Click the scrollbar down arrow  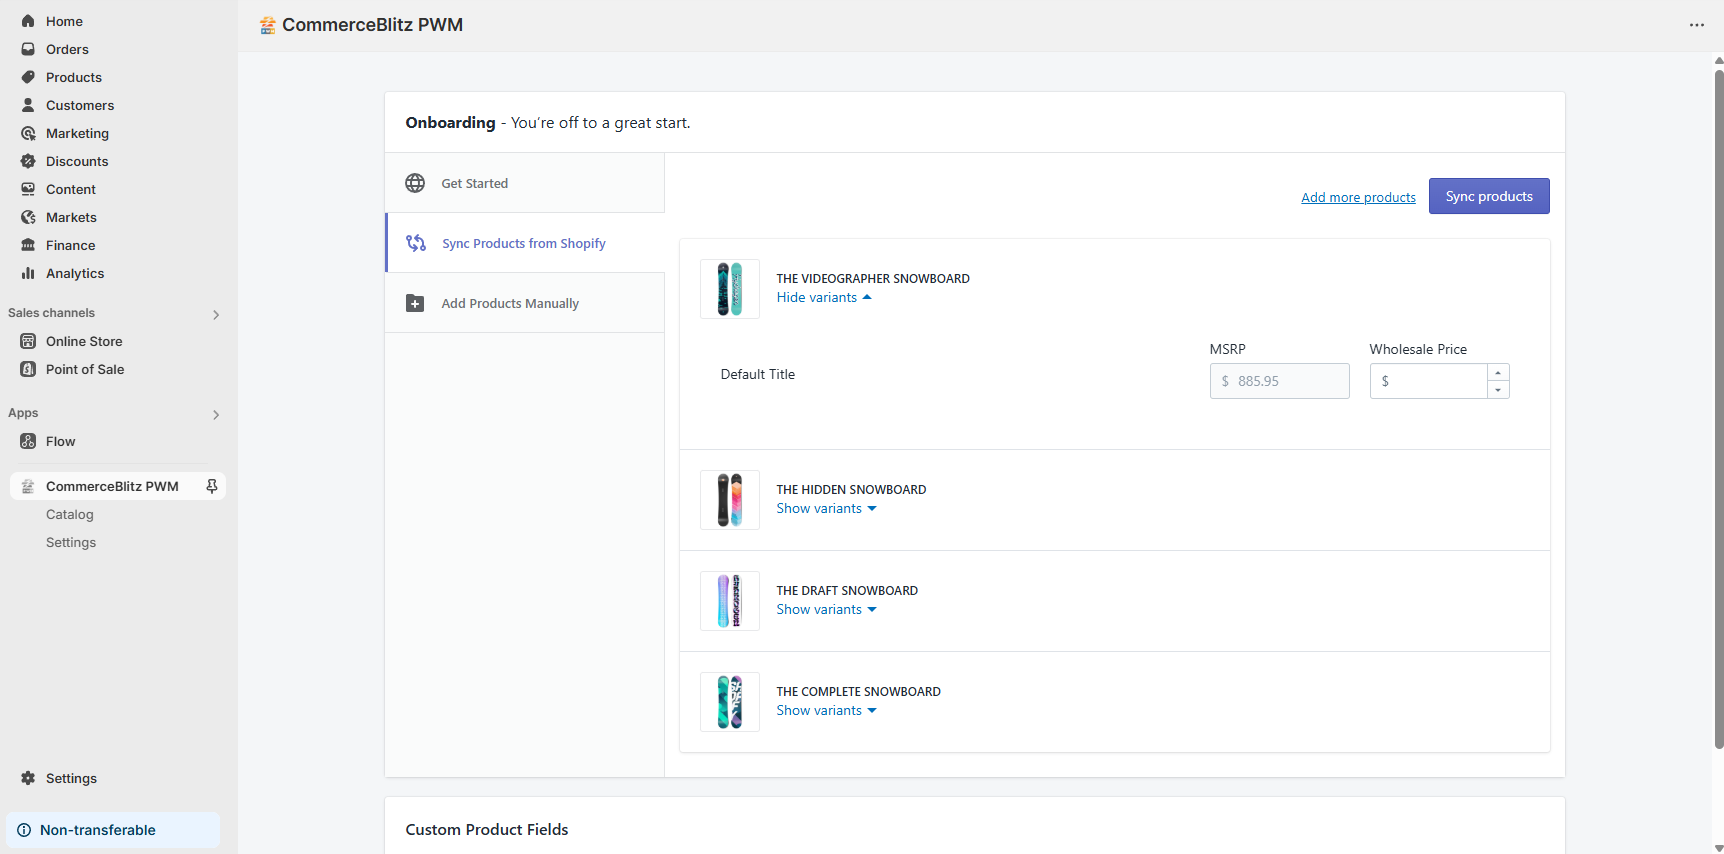pyautogui.click(x=1719, y=847)
